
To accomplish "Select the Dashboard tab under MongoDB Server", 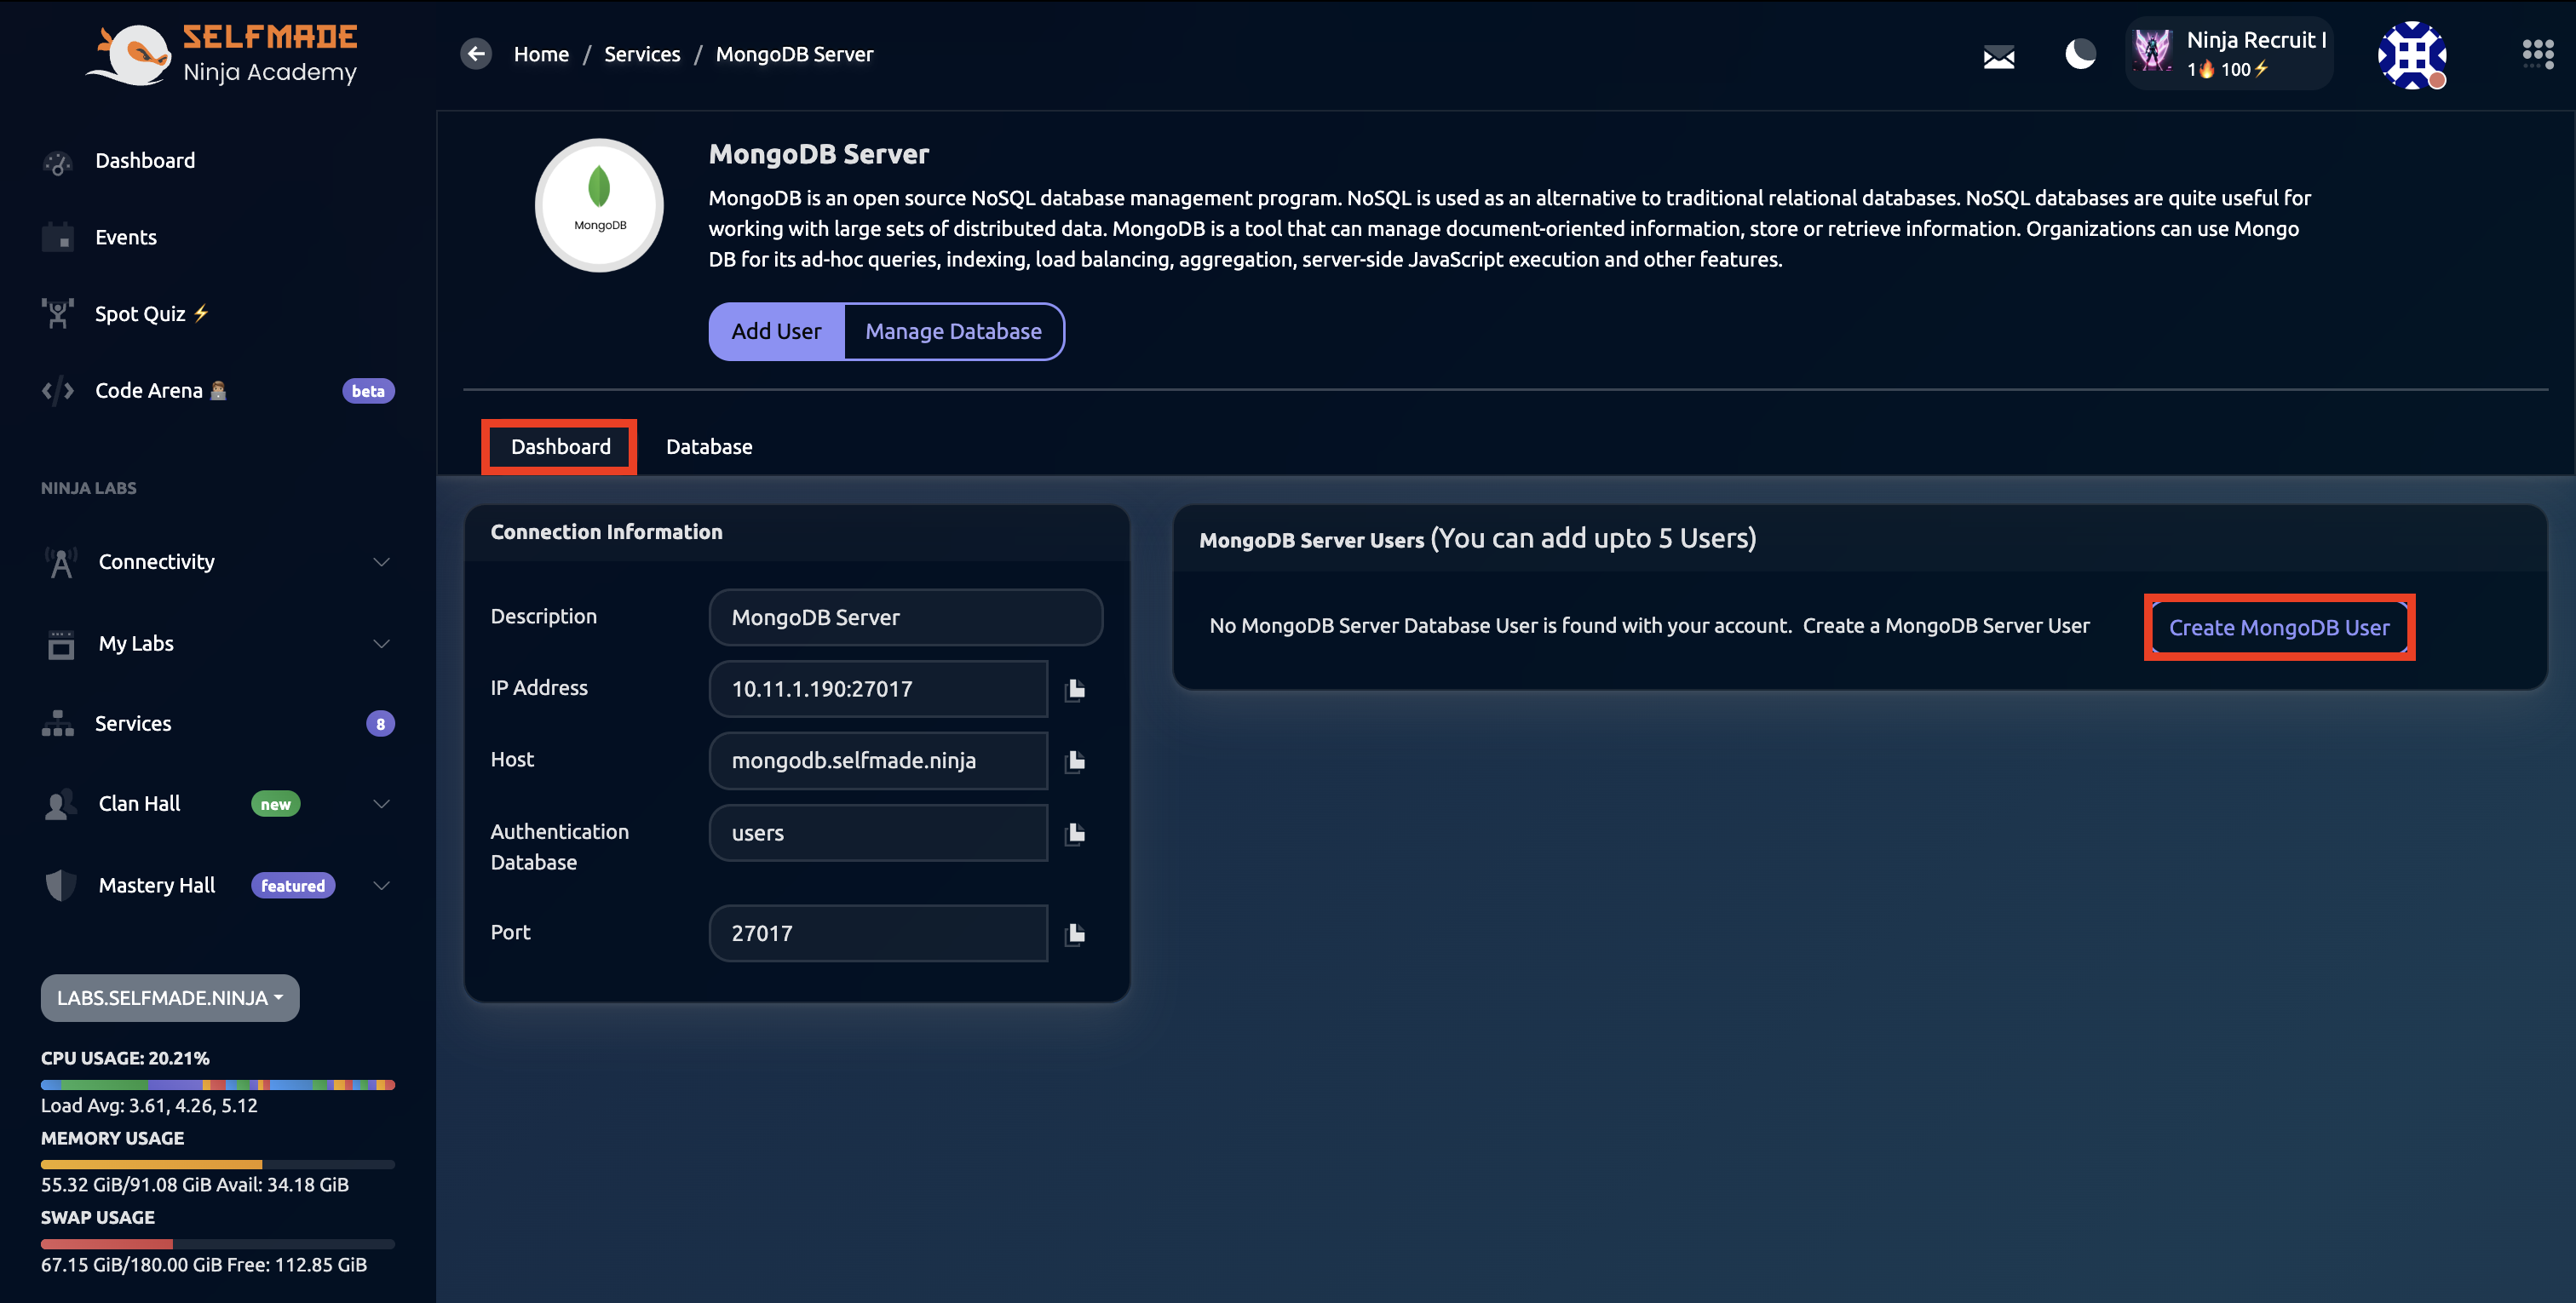I will point(560,447).
